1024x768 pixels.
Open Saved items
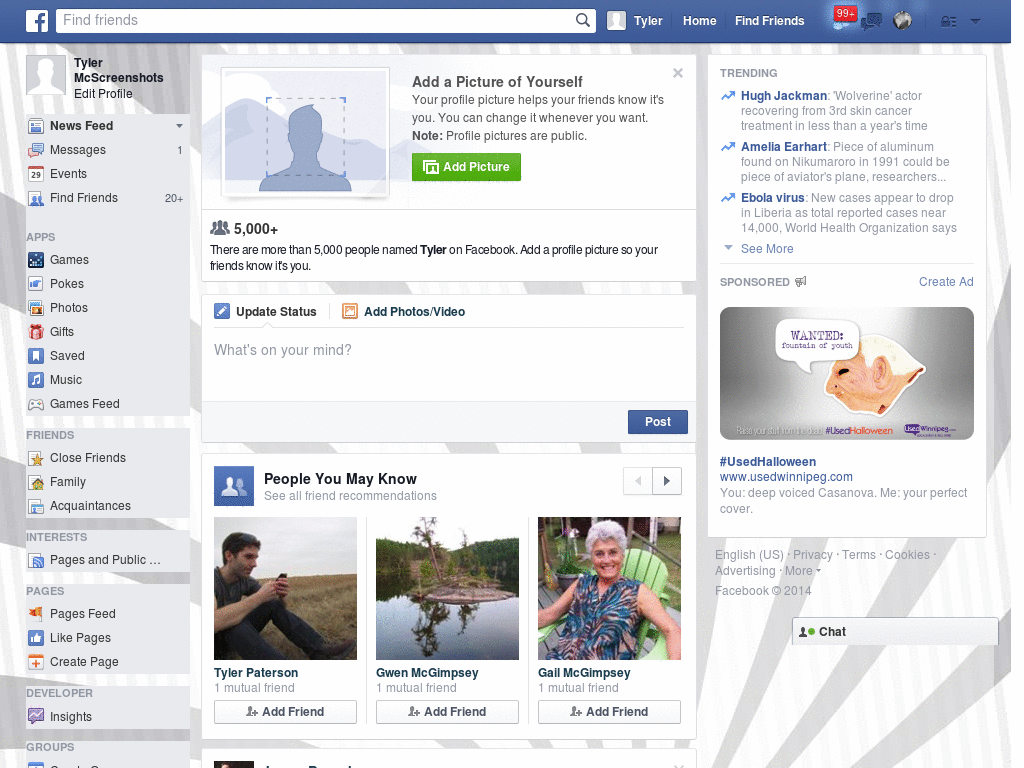(x=107, y=356)
